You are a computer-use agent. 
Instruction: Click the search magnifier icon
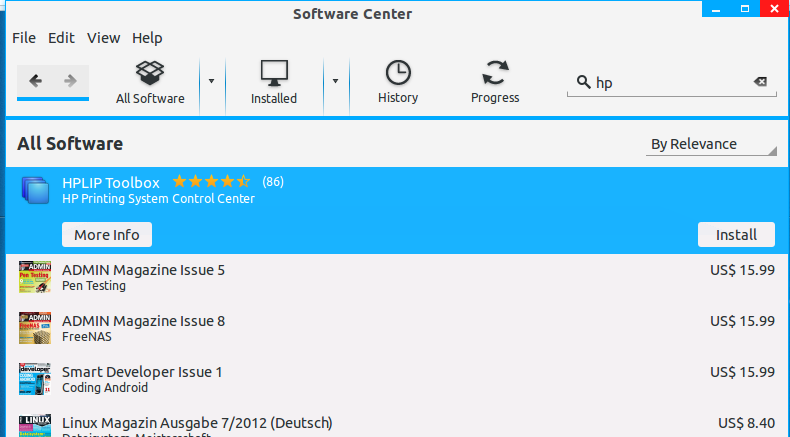(x=583, y=82)
